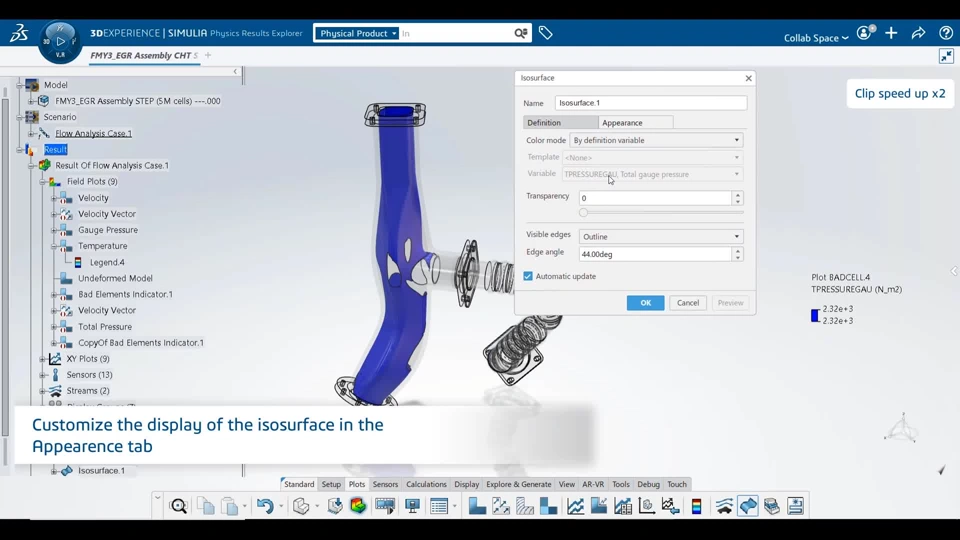Click the Transparency slider handle
The image size is (960, 540).
(x=583, y=212)
